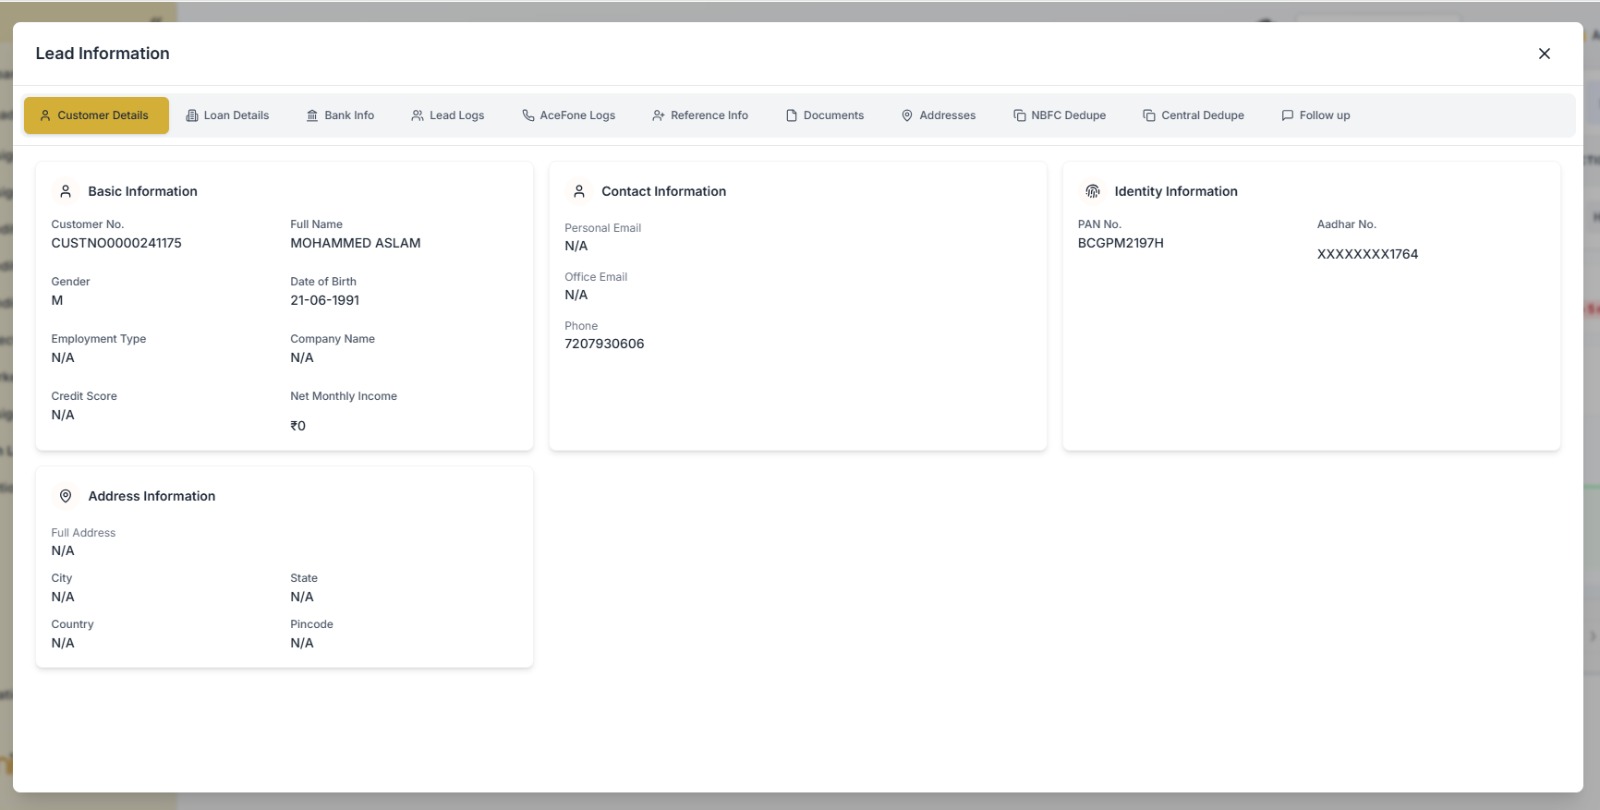Click the Company Name N/A value
1600x810 pixels.
[302, 358]
